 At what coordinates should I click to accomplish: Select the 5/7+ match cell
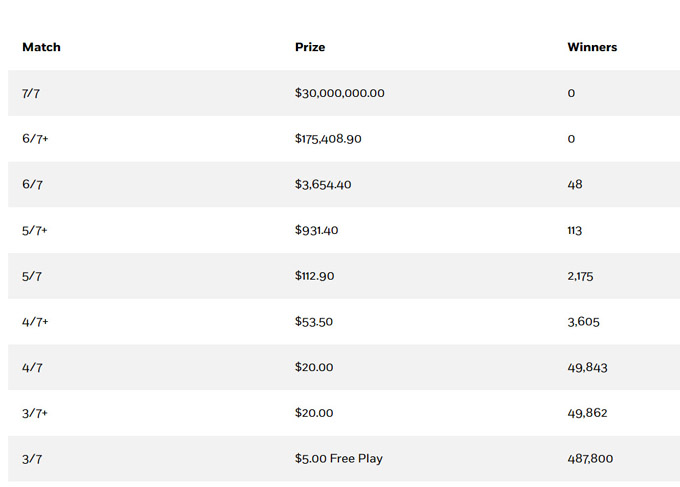pyautogui.click(x=36, y=231)
